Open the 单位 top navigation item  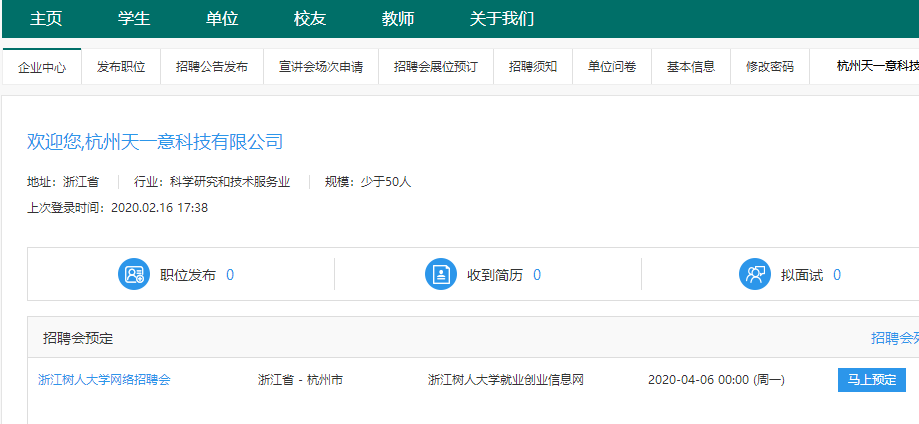(222, 19)
